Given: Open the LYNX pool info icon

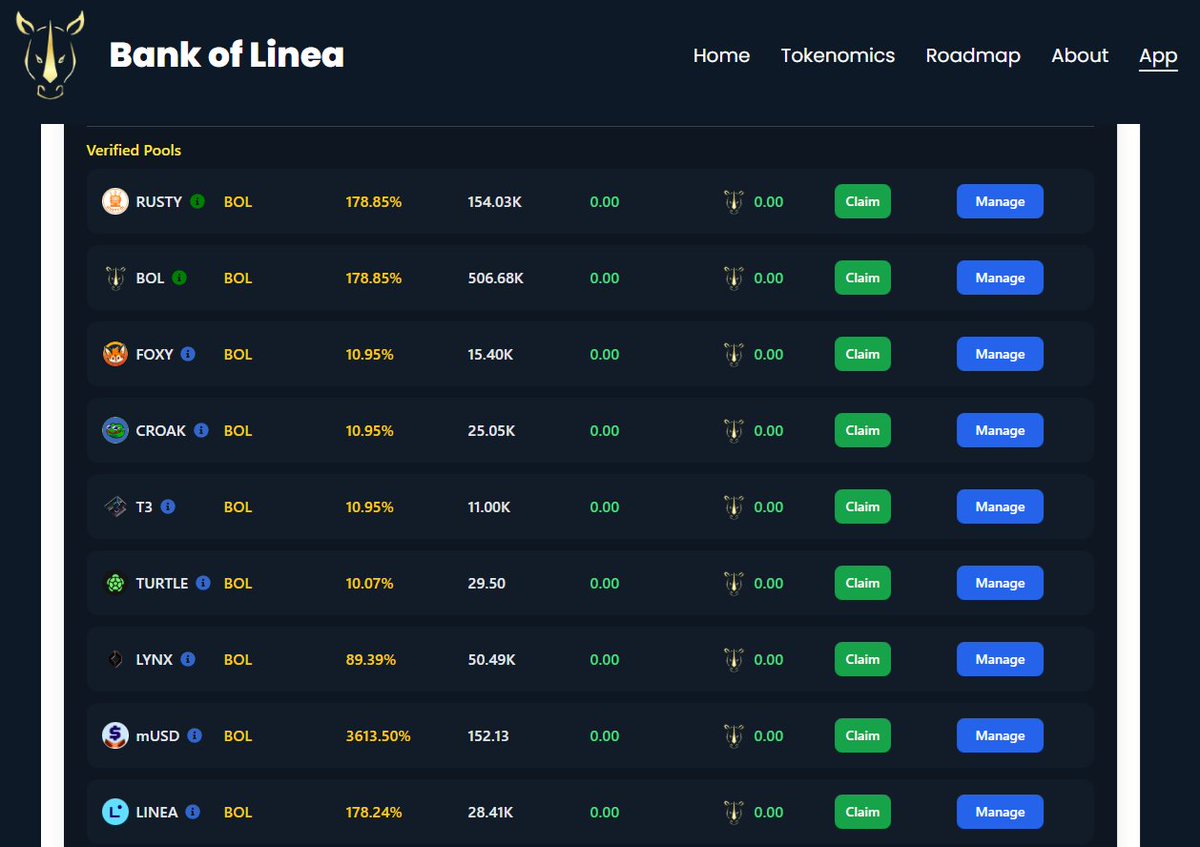Looking at the screenshot, I should (x=188, y=659).
